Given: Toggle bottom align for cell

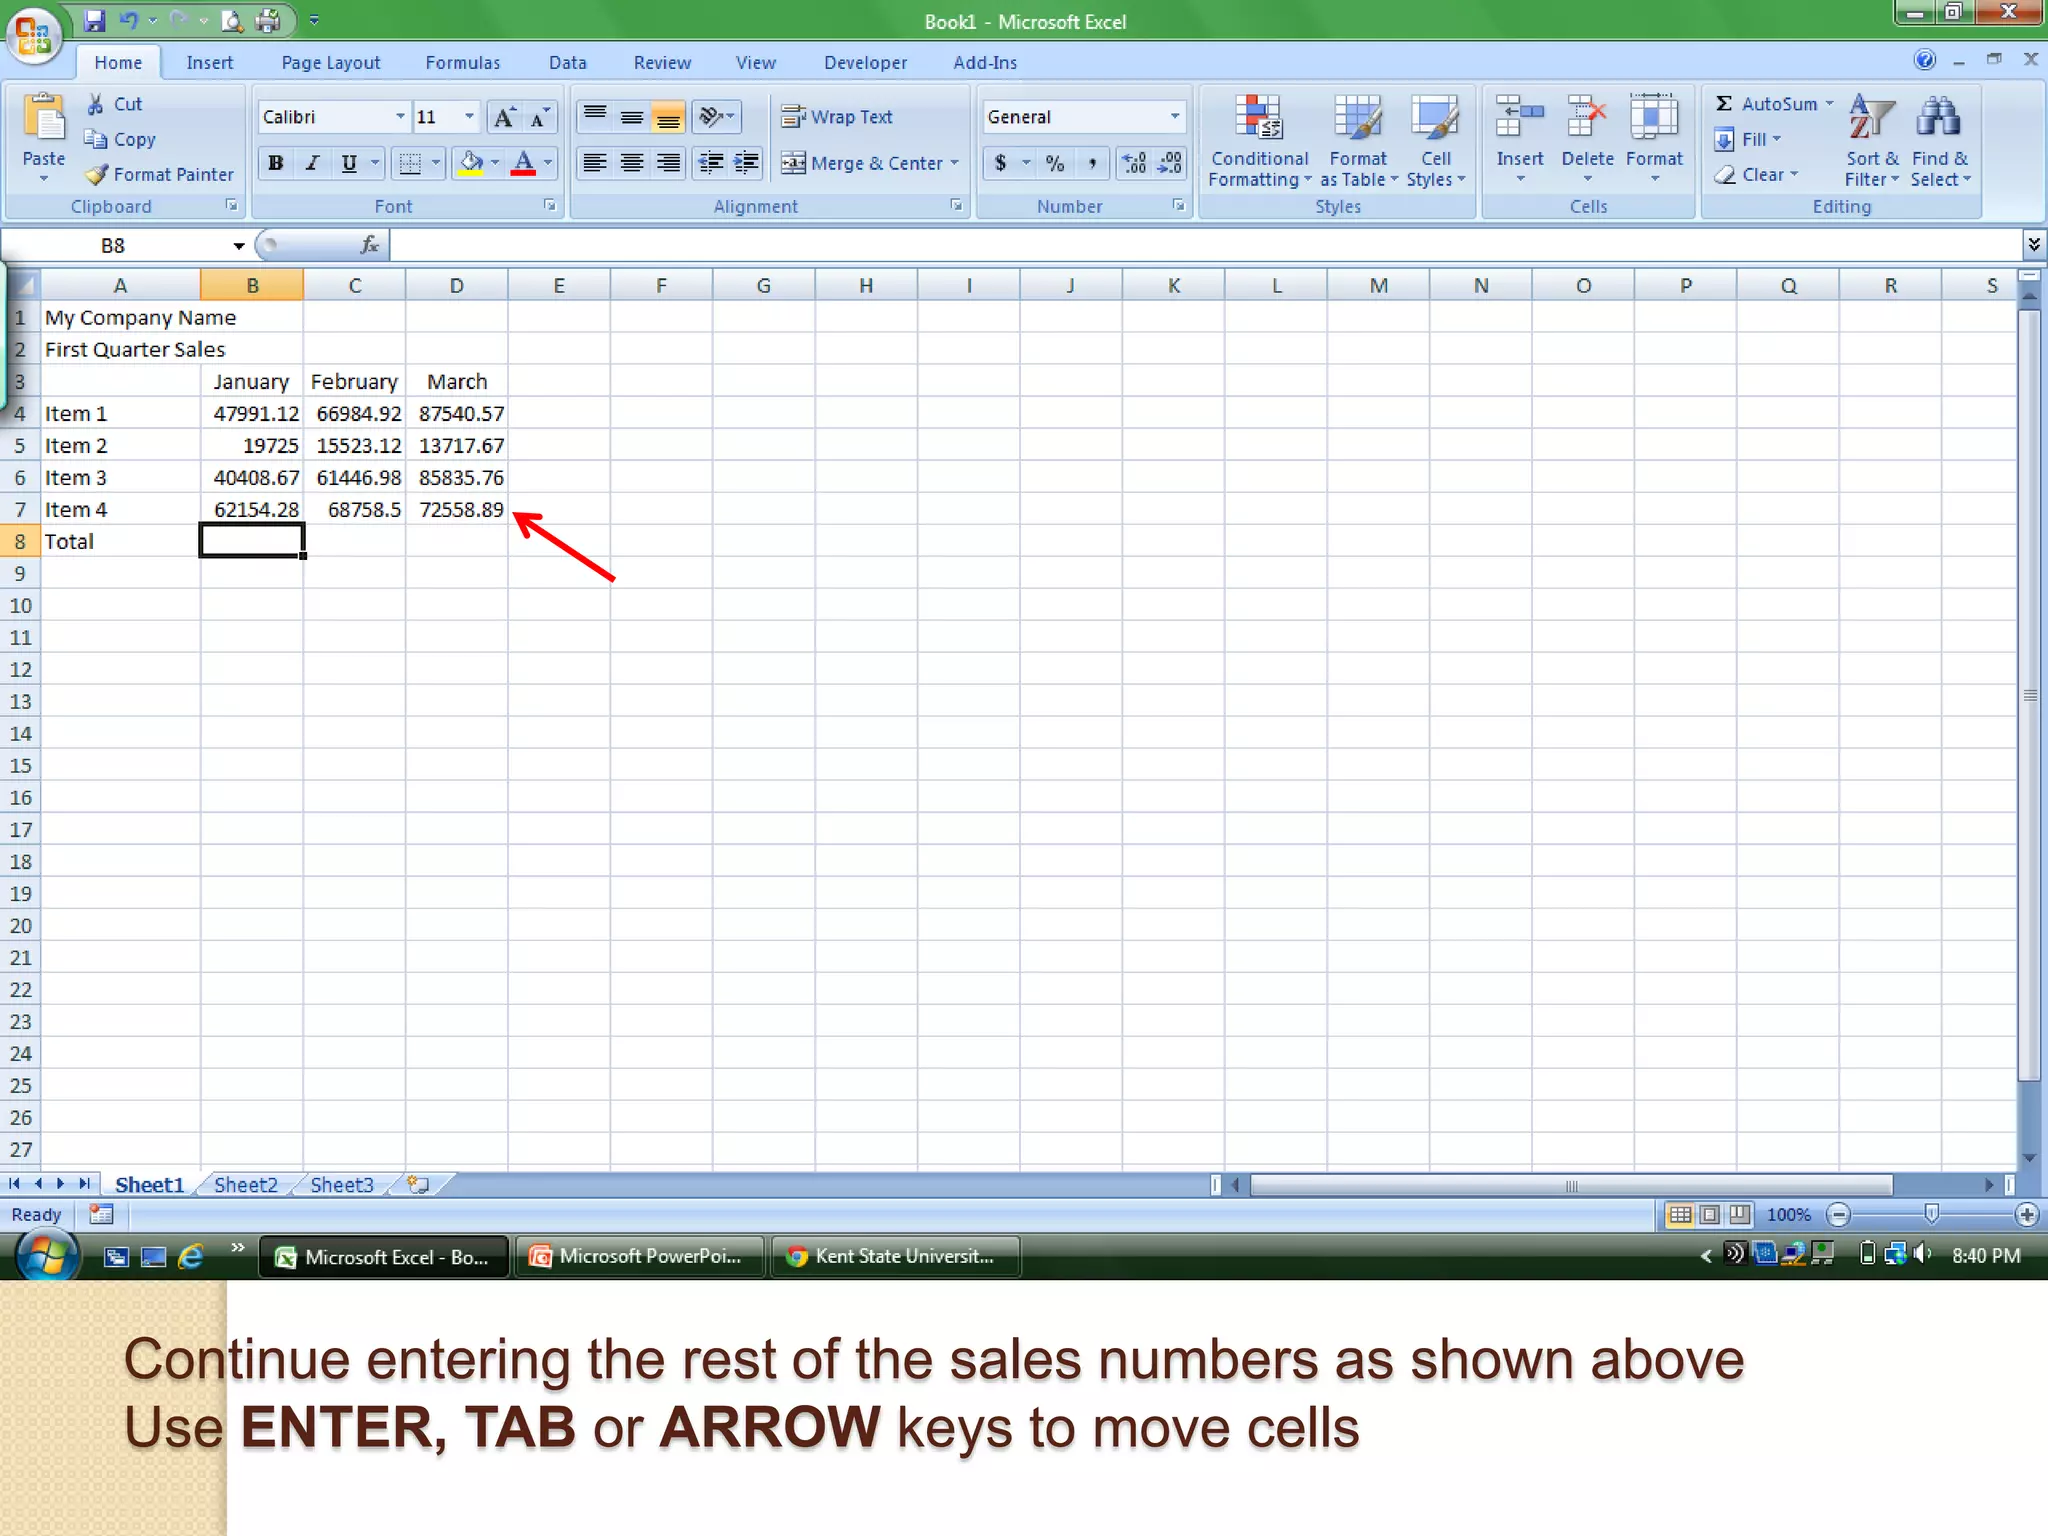Looking at the screenshot, I should click(x=667, y=117).
